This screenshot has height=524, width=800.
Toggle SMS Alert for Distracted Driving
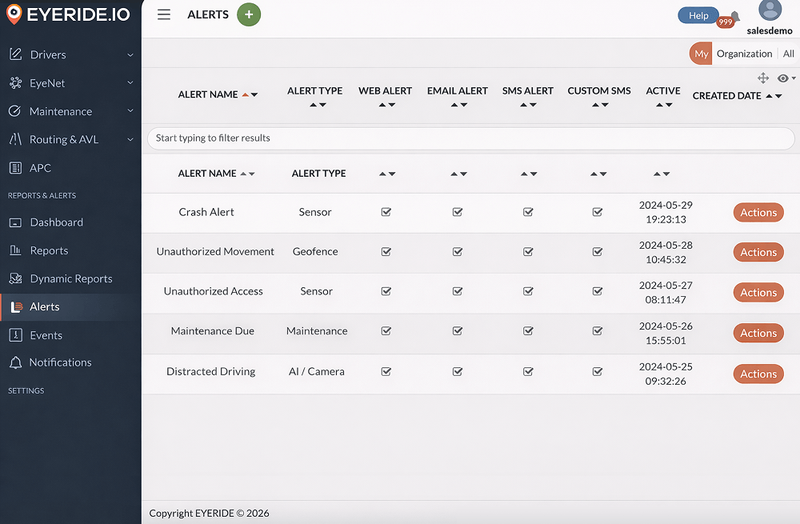(x=528, y=372)
